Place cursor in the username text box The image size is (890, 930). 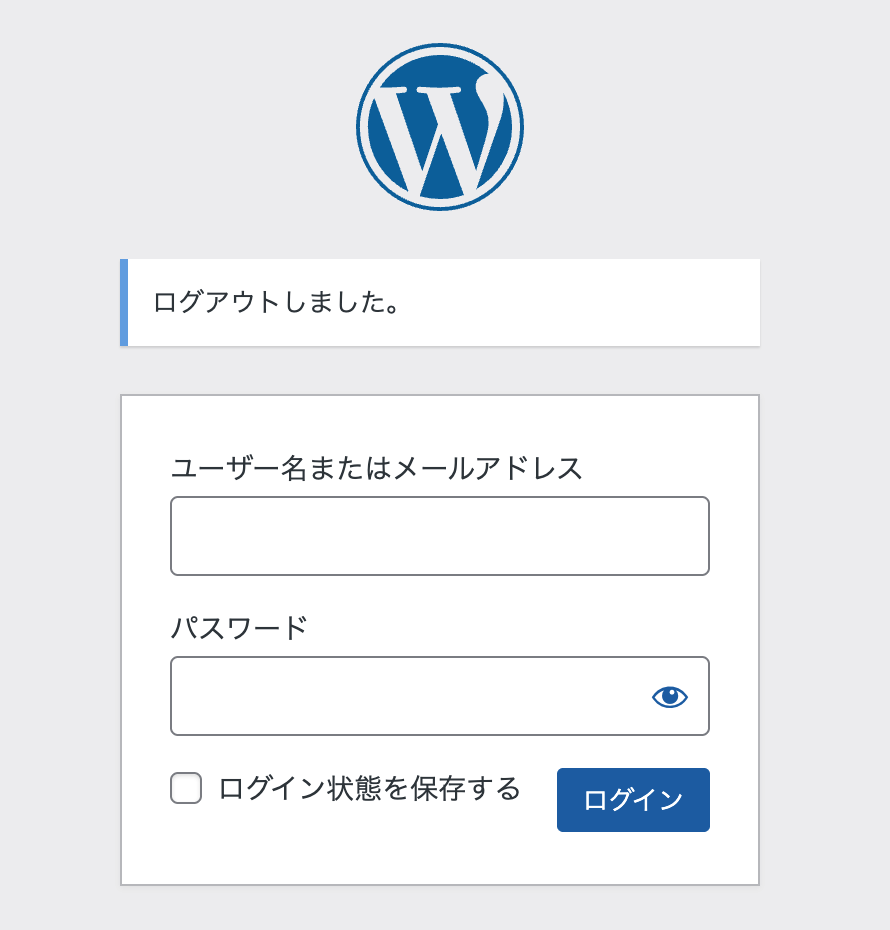(439, 536)
